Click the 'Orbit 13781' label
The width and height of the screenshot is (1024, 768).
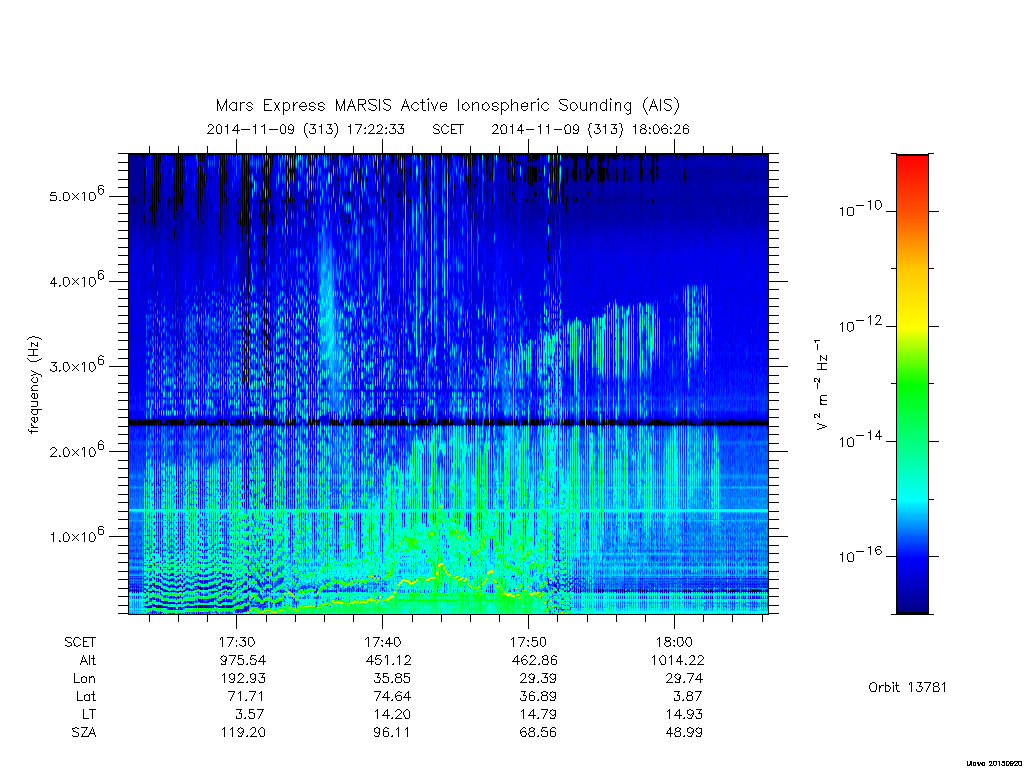907,687
